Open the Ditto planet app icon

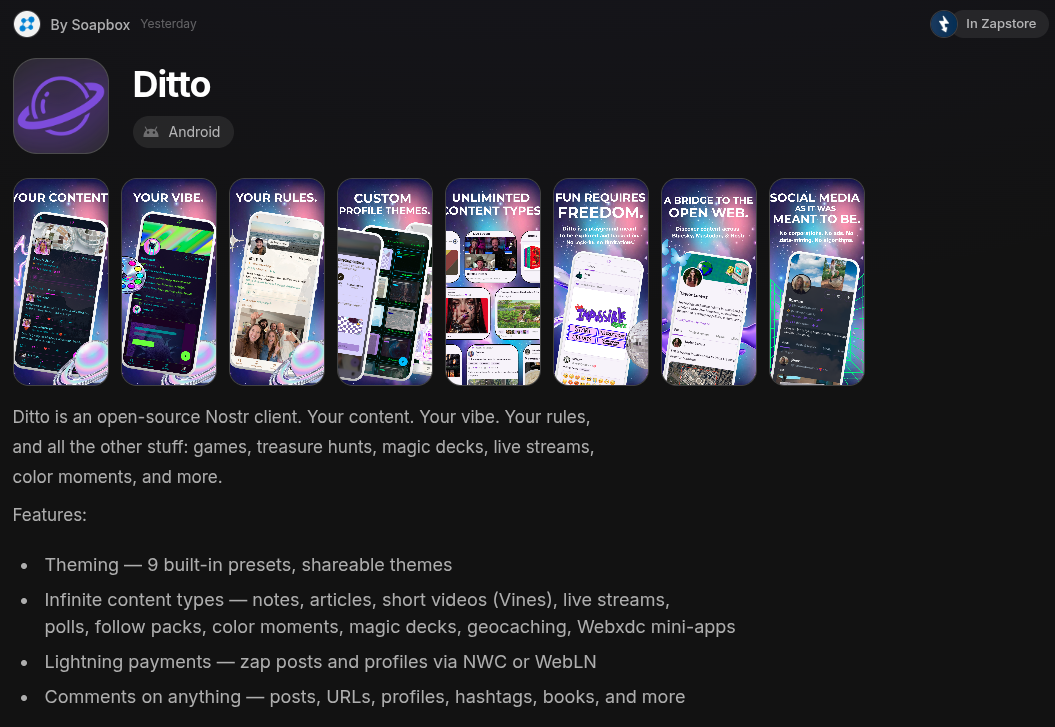click(x=61, y=106)
